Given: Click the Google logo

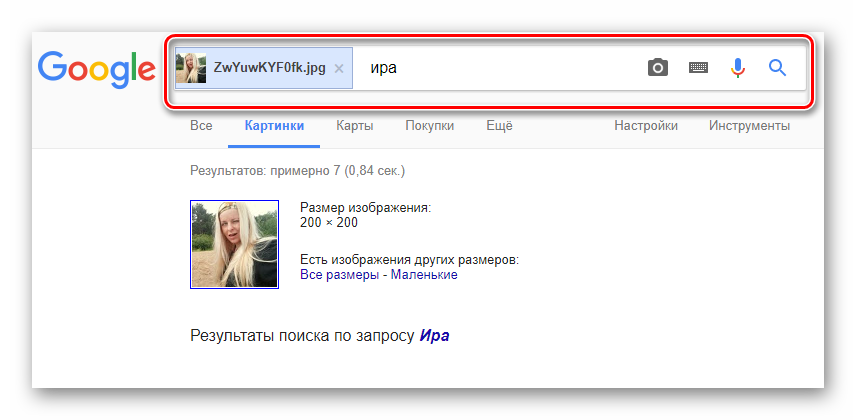Looking at the screenshot, I should (96, 68).
